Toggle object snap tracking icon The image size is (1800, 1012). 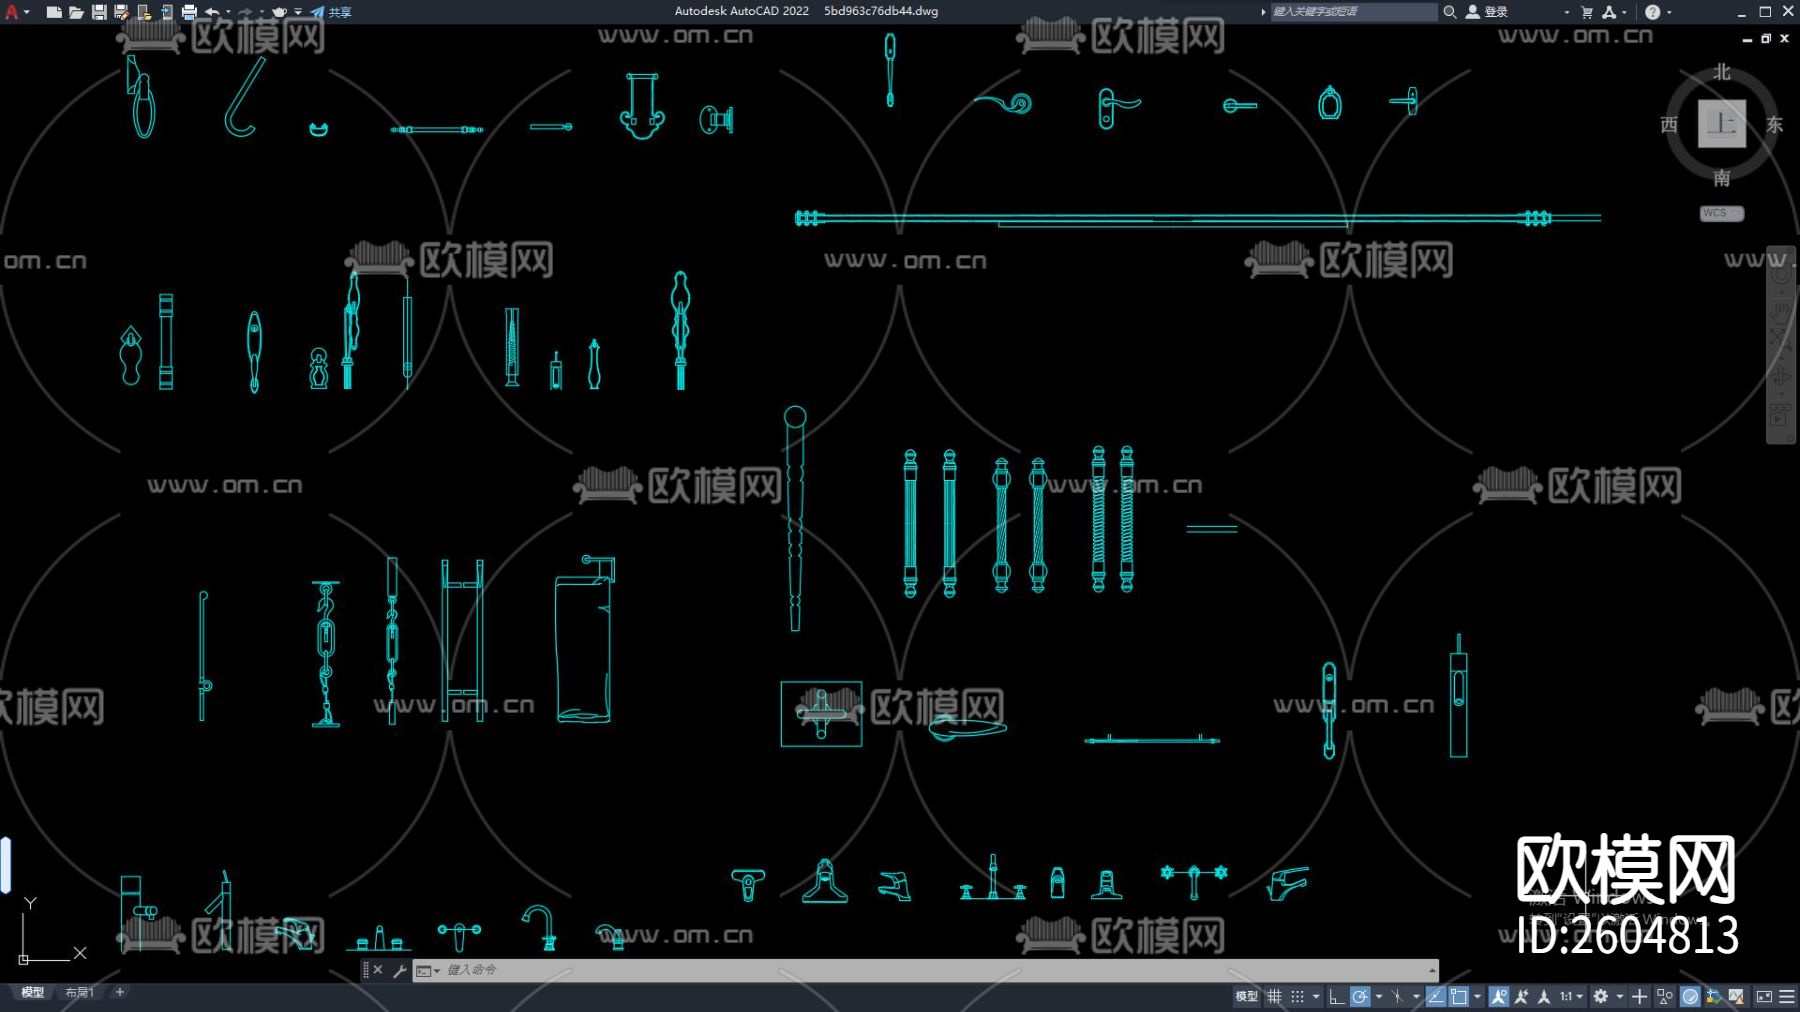(x=1435, y=996)
